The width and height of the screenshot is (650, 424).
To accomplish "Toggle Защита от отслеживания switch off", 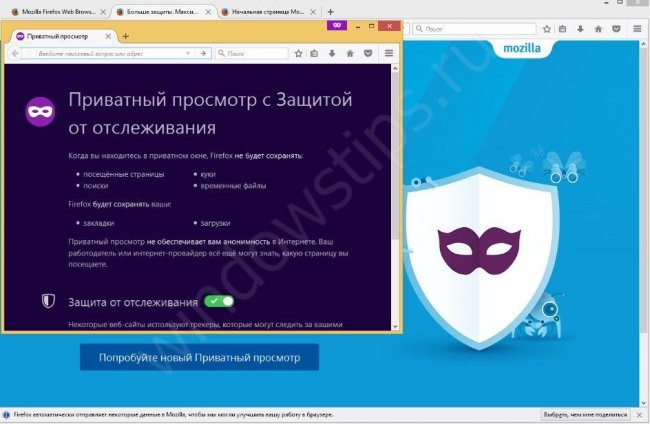I will pos(219,301).
